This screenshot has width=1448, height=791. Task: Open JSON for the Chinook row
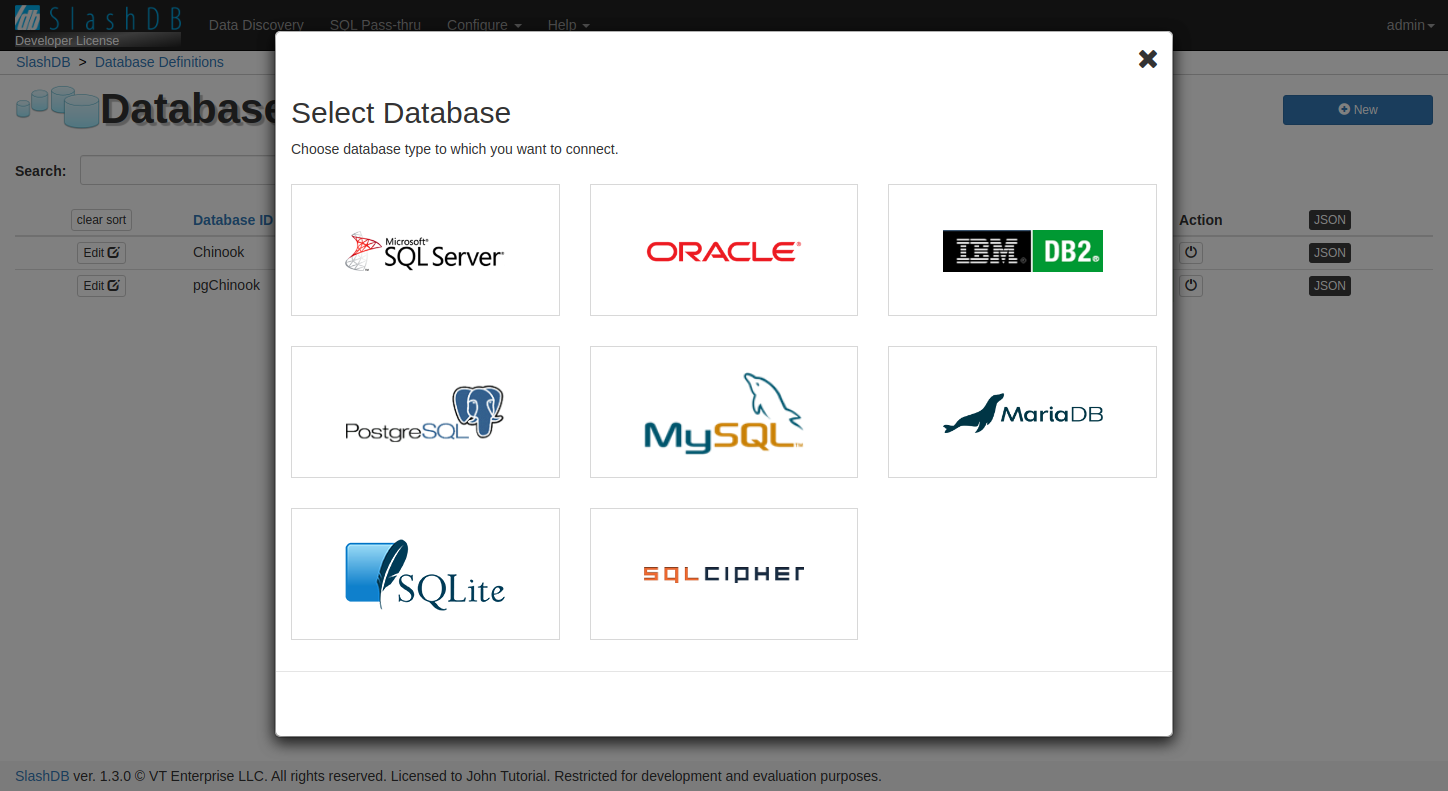click(1329, 253)
